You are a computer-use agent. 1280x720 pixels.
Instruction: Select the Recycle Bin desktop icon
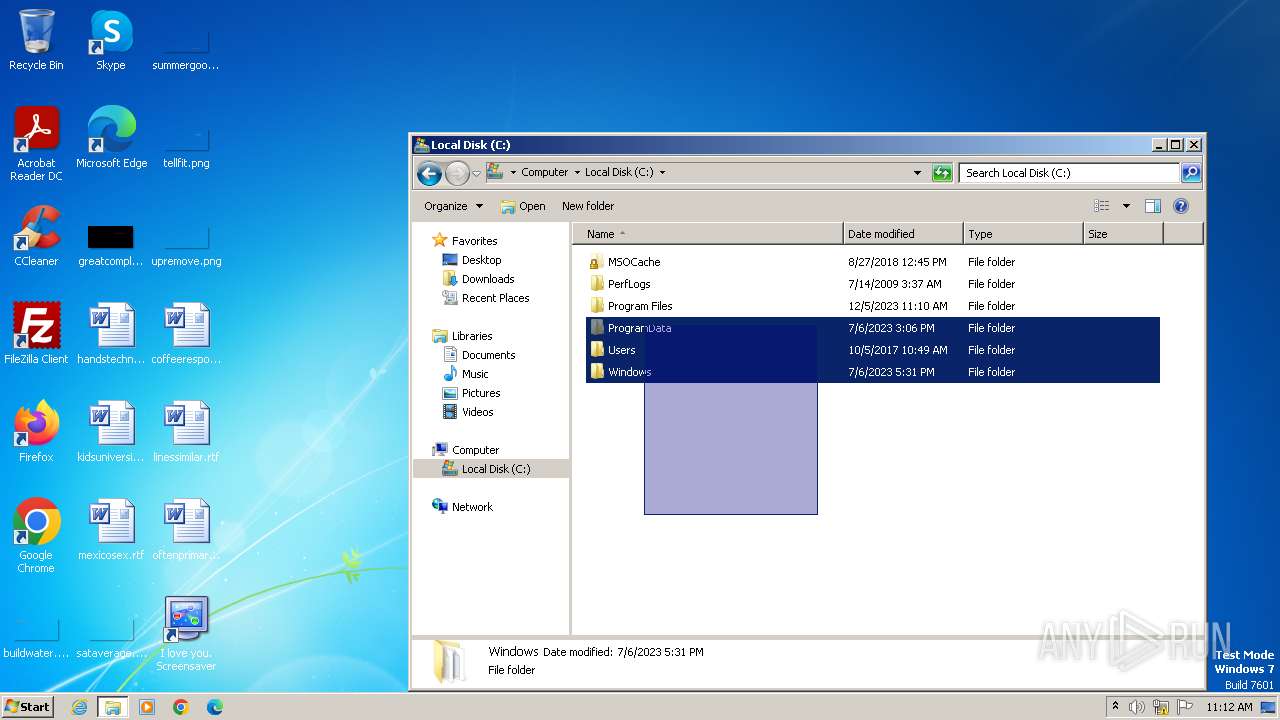(x=36, y=40)
